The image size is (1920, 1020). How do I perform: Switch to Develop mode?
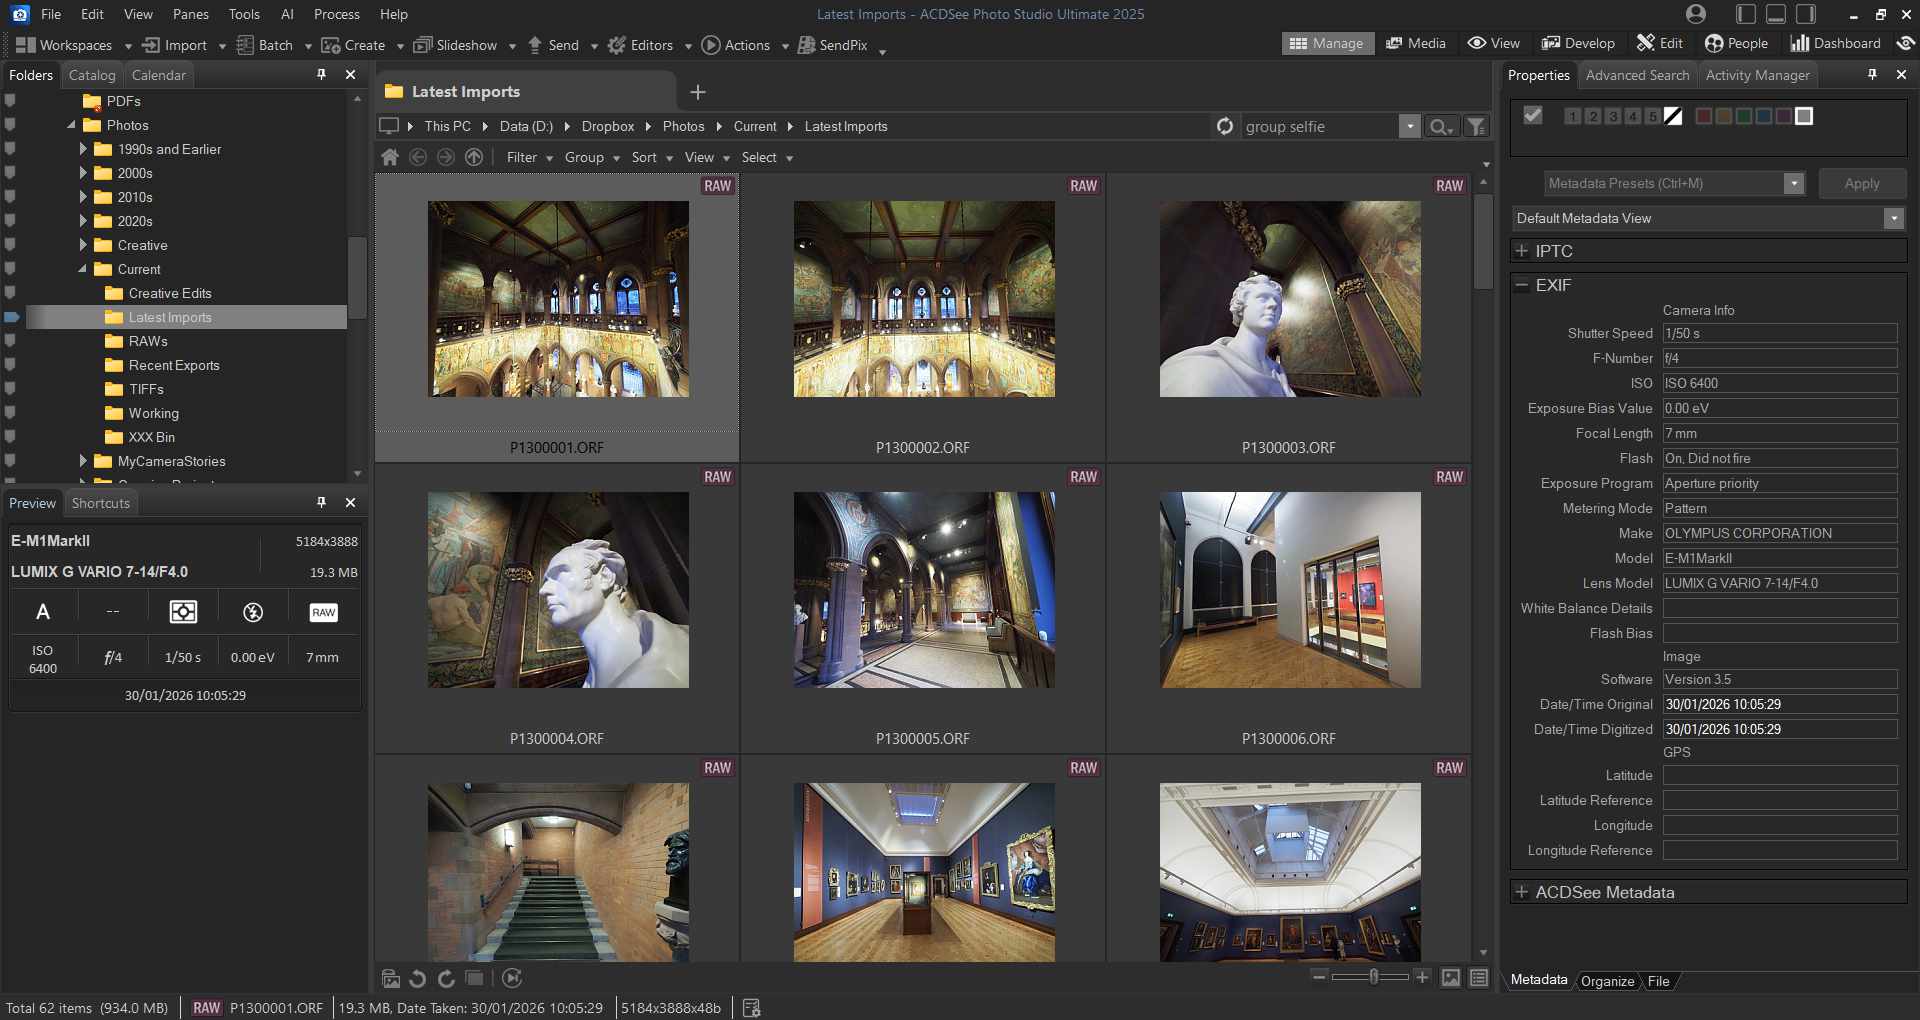coord(1578,43)
